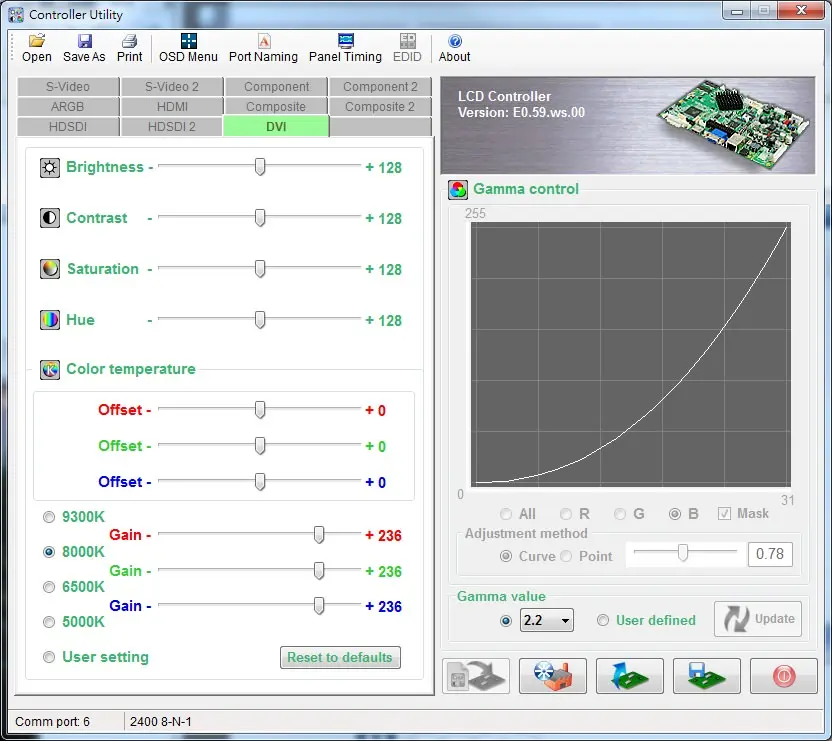This screenshot has width=832, height=741.
Task: Select the B channel radio button
Action: (x=675, y=514)
